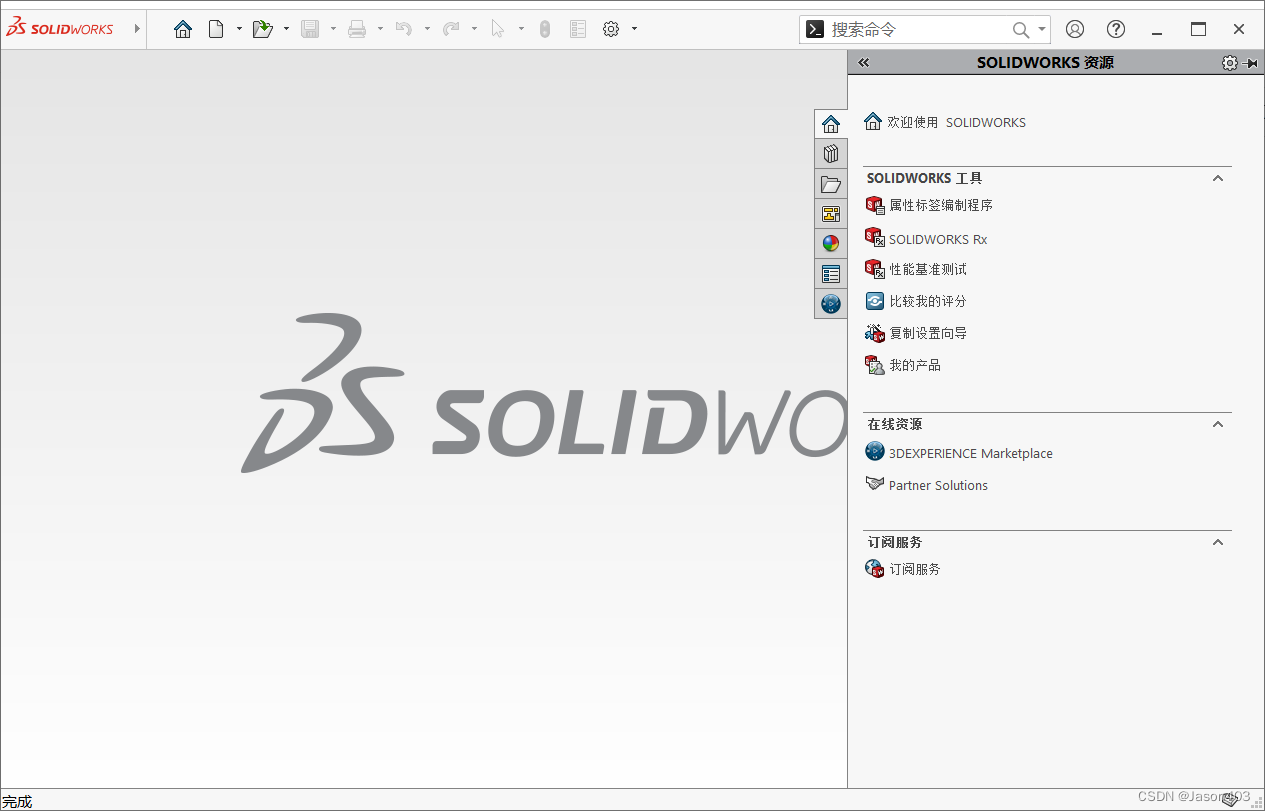Open the View Palette panel
The image size is (1265, 811).
[831, 213]
